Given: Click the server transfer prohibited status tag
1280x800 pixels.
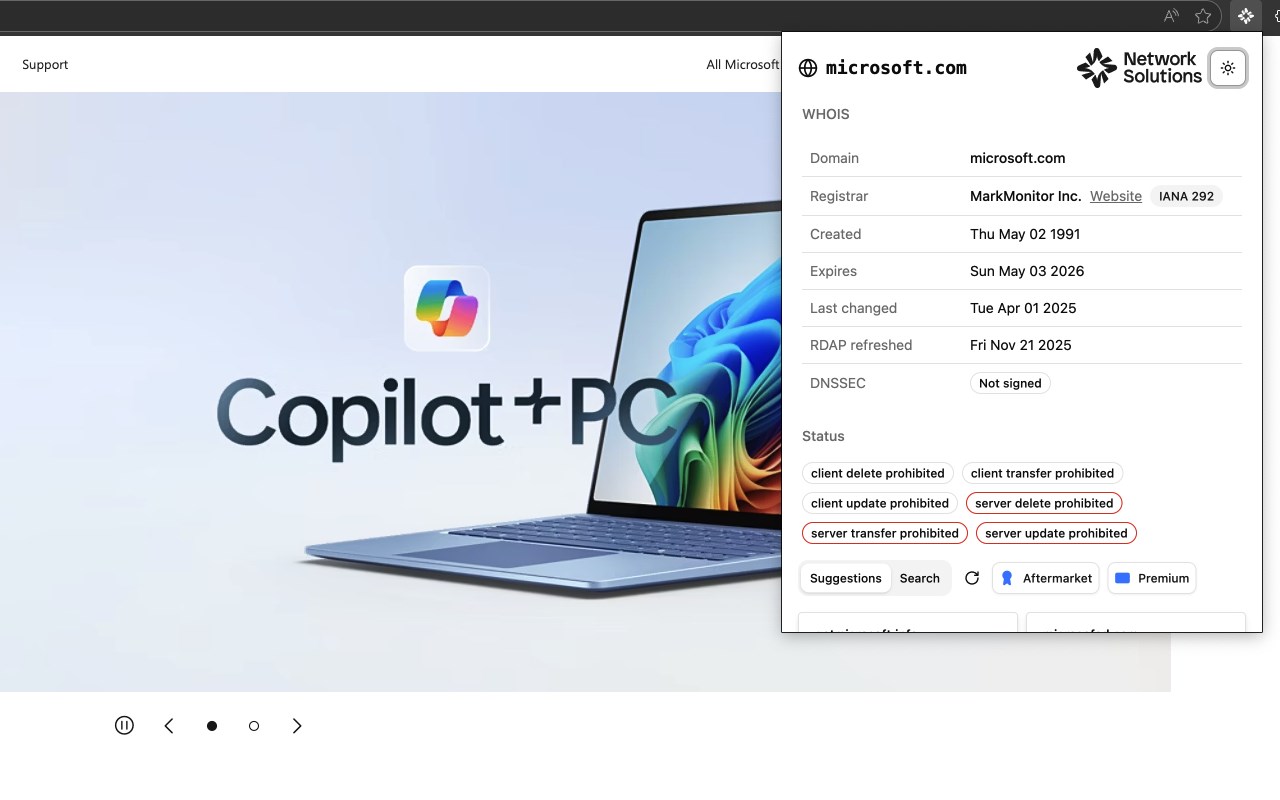Looking at the screenshot, I should point(885,533).
